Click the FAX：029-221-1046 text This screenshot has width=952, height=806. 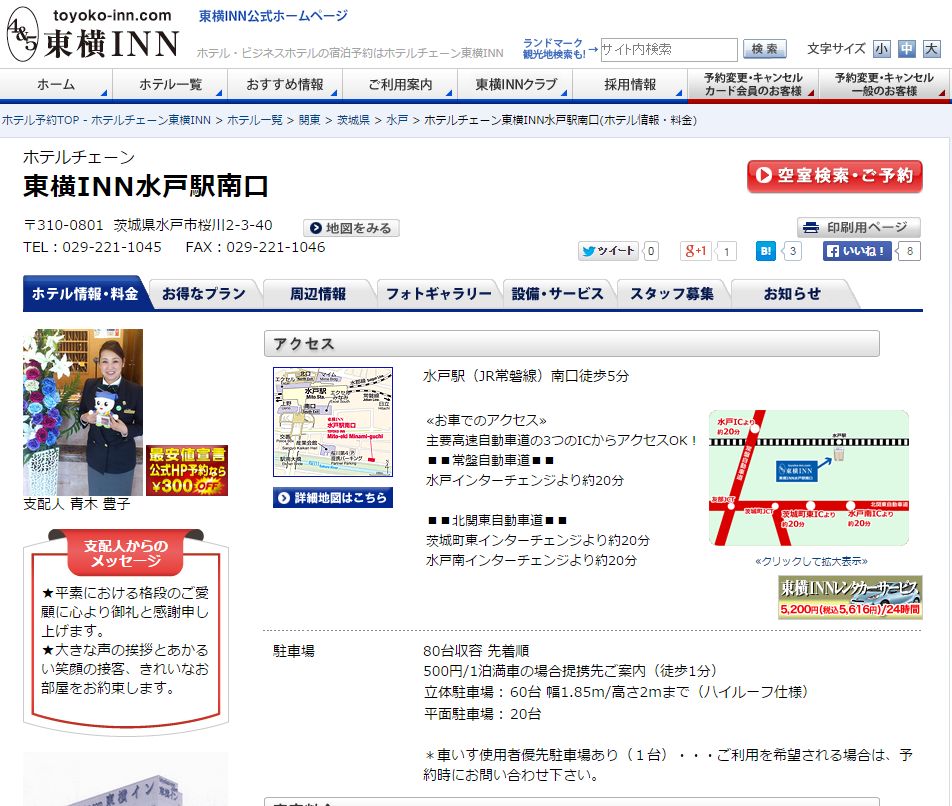[x=256, y=247]
